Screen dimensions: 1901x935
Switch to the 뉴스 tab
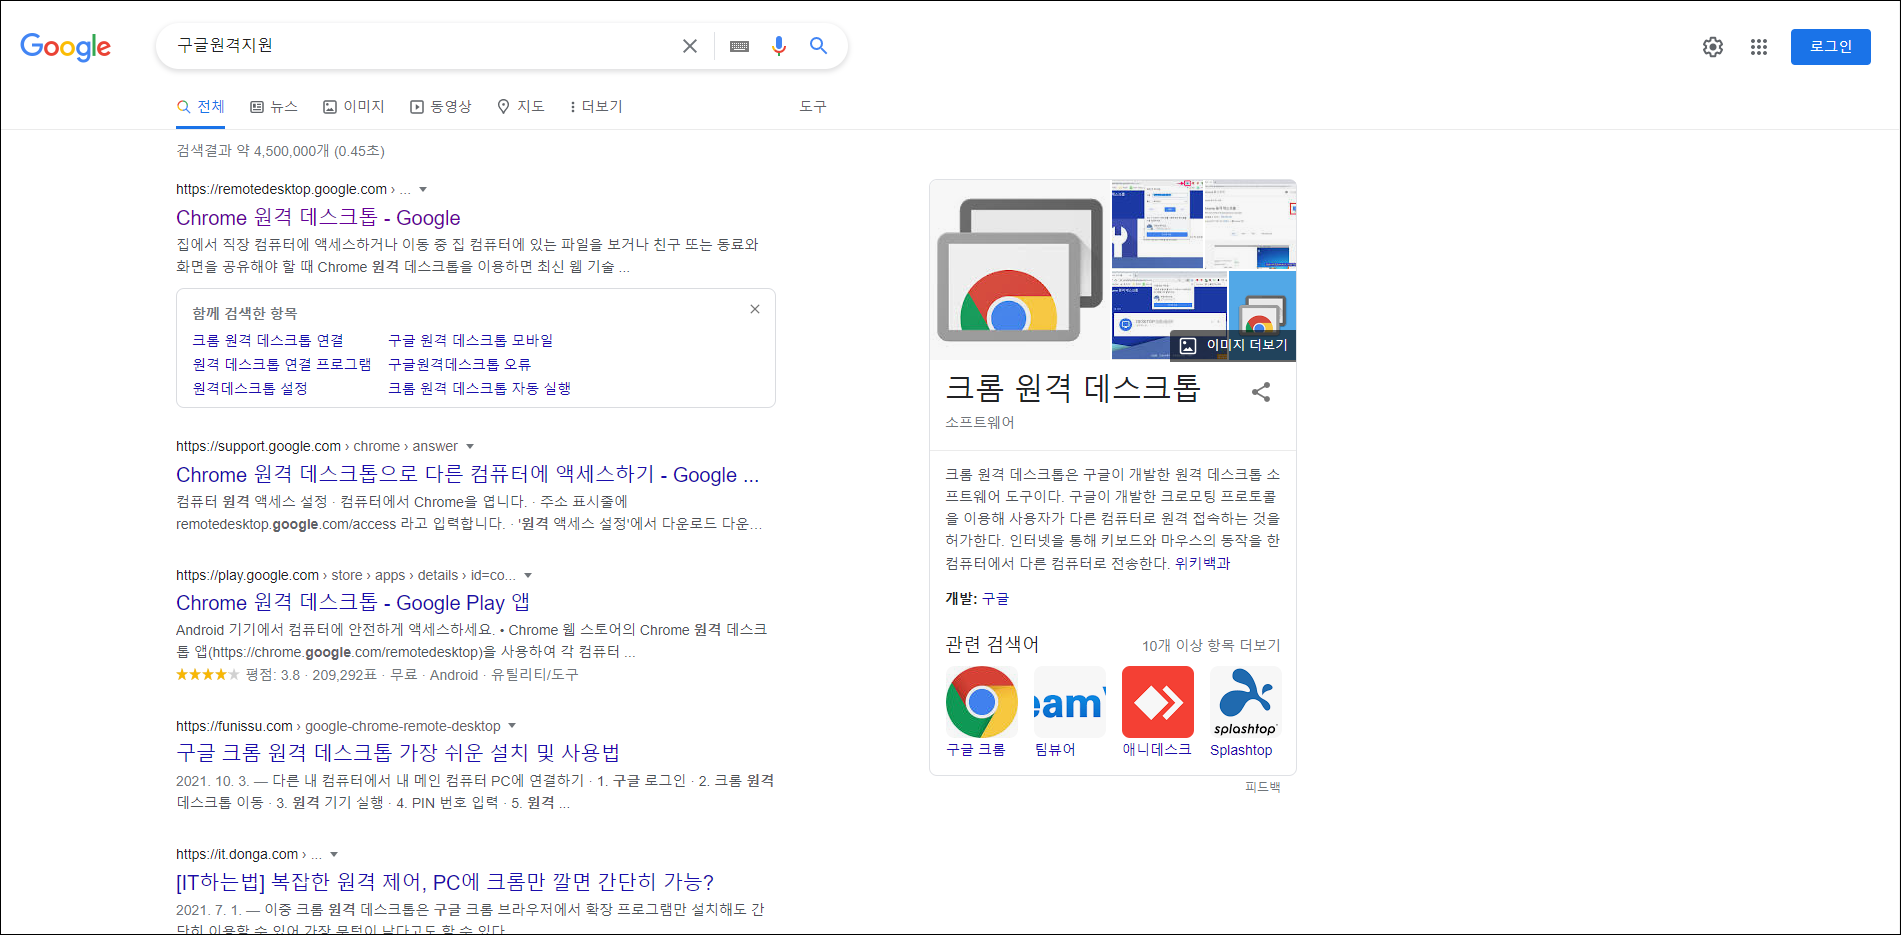coord(274,107)
